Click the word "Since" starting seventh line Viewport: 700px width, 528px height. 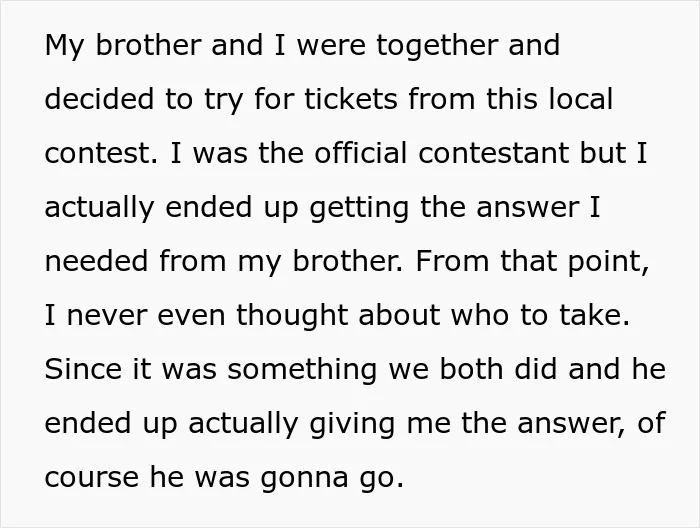tap(83, 369)
